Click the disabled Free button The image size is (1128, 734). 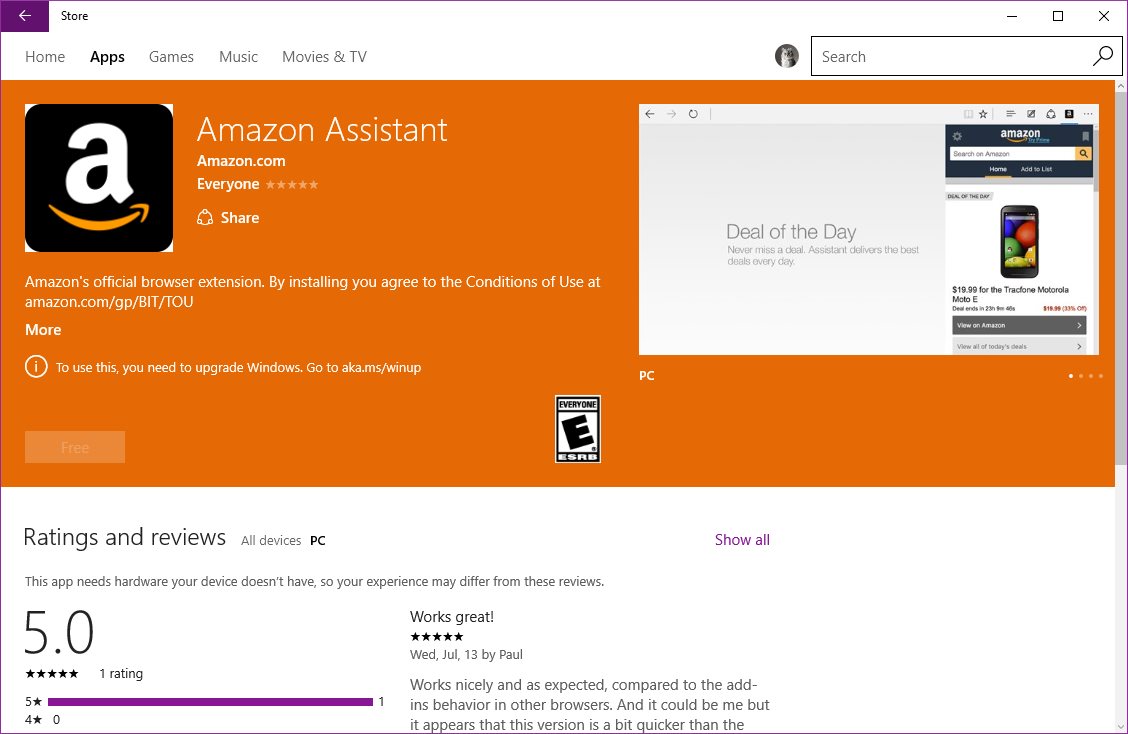tap(75, 447)
